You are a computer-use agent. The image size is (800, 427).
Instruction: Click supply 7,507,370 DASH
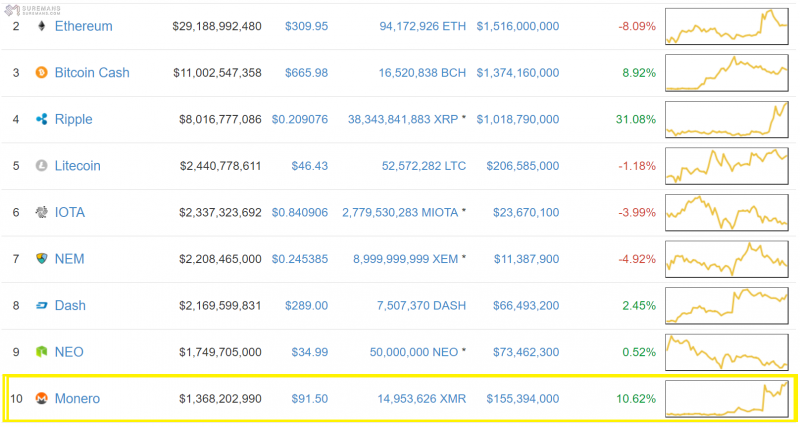coord(421,306)
